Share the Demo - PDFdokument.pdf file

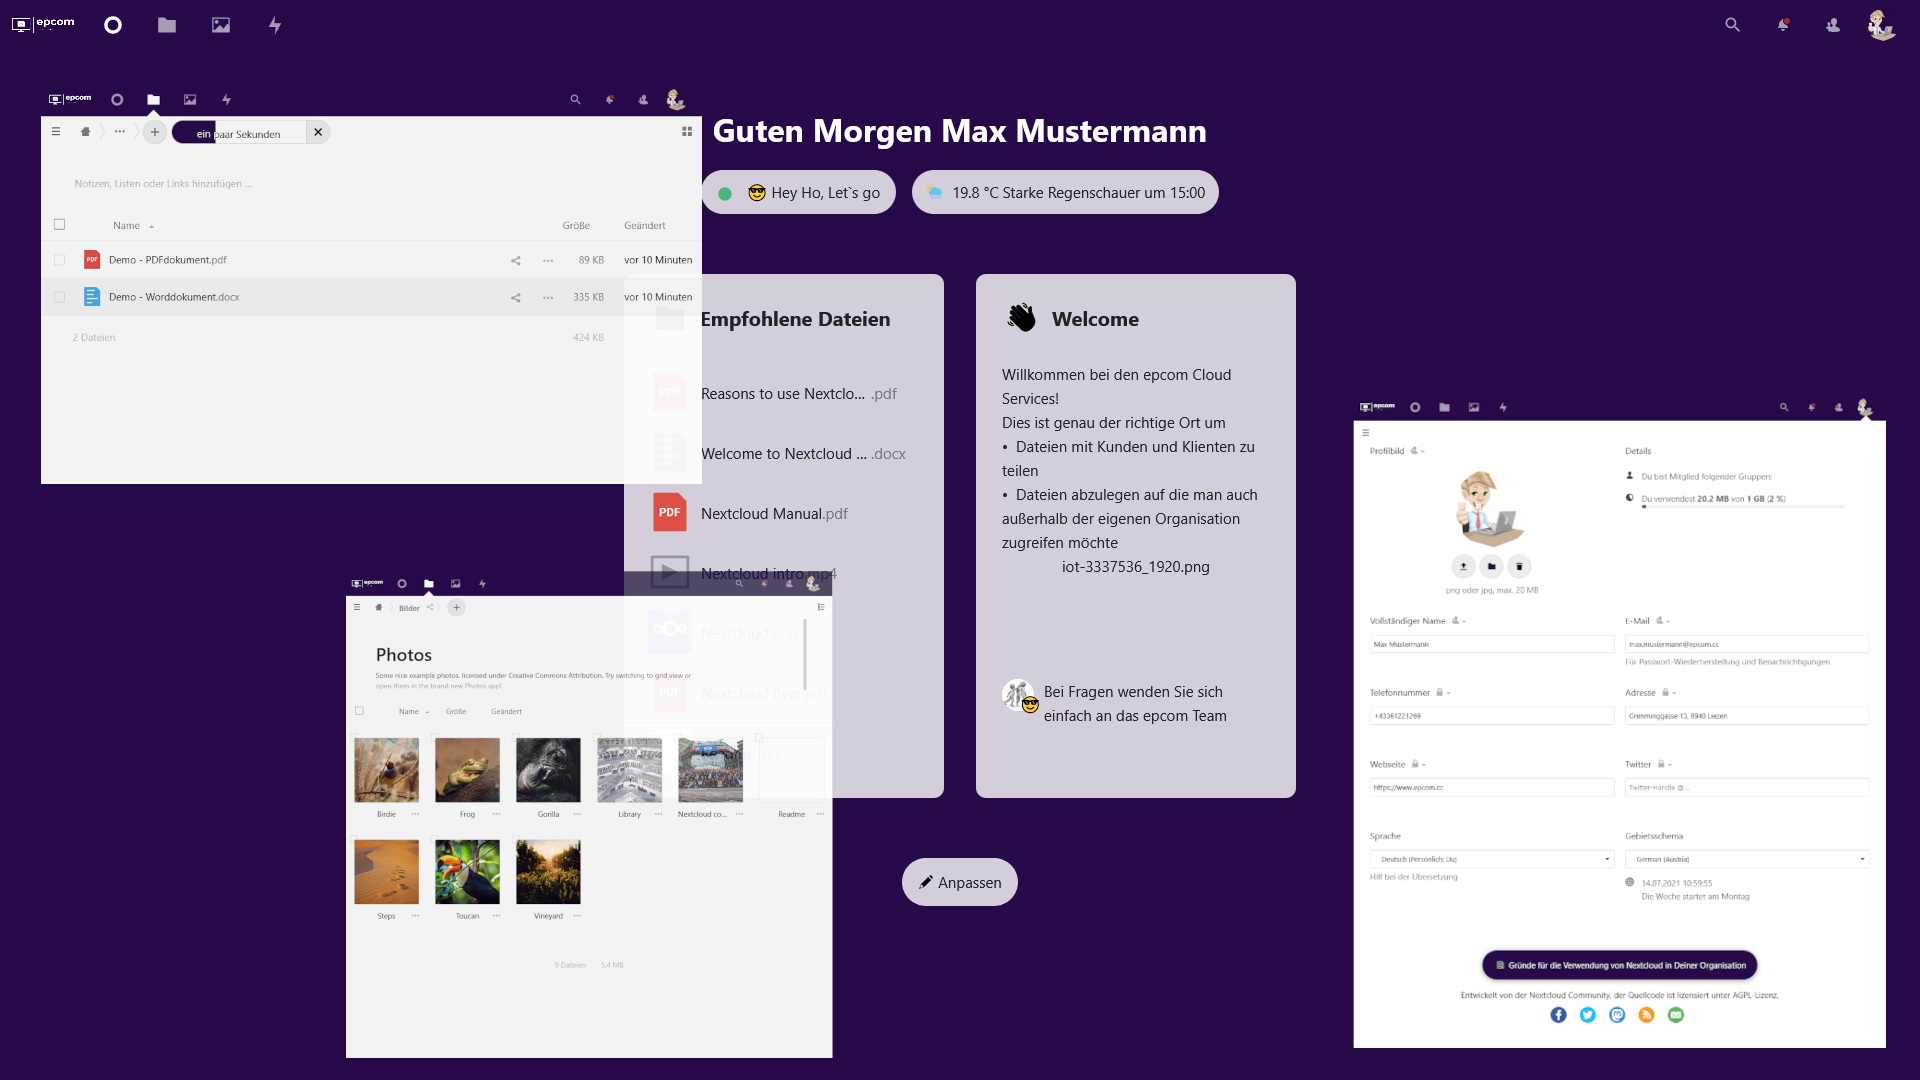pos(516,260)
